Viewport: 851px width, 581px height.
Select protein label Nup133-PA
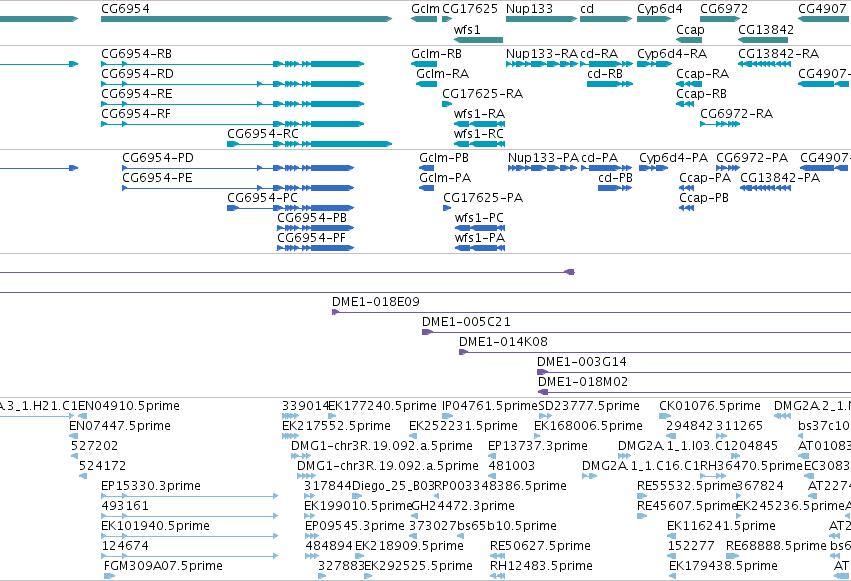[543, 158]
